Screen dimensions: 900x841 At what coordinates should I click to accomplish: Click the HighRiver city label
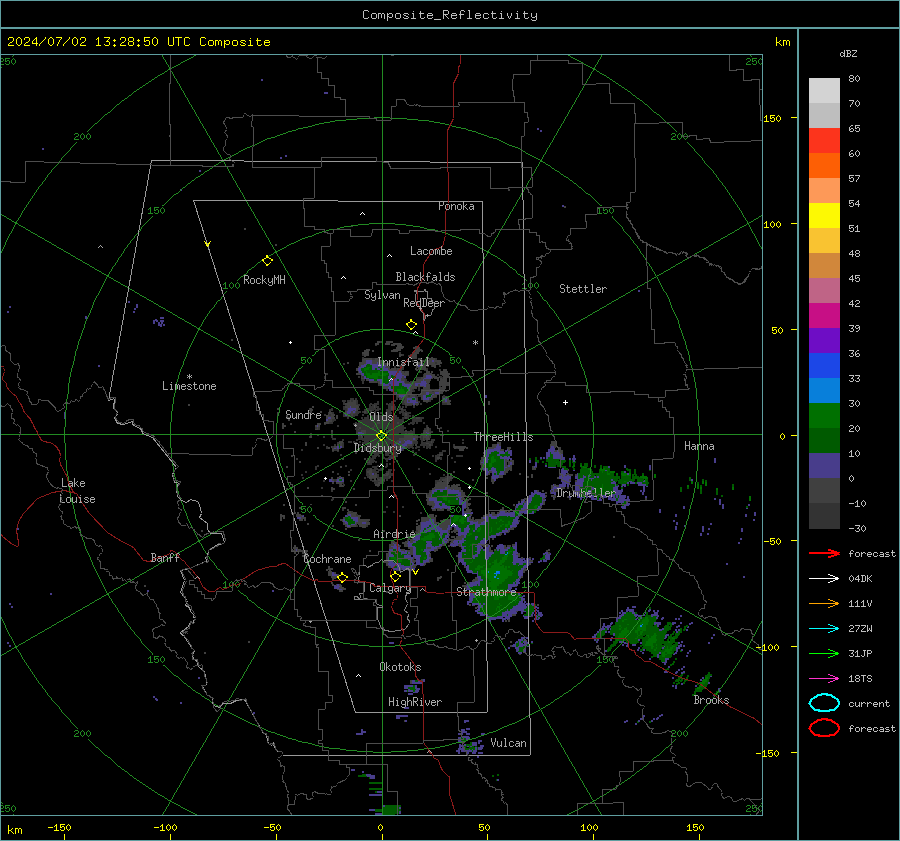point(415,702)
